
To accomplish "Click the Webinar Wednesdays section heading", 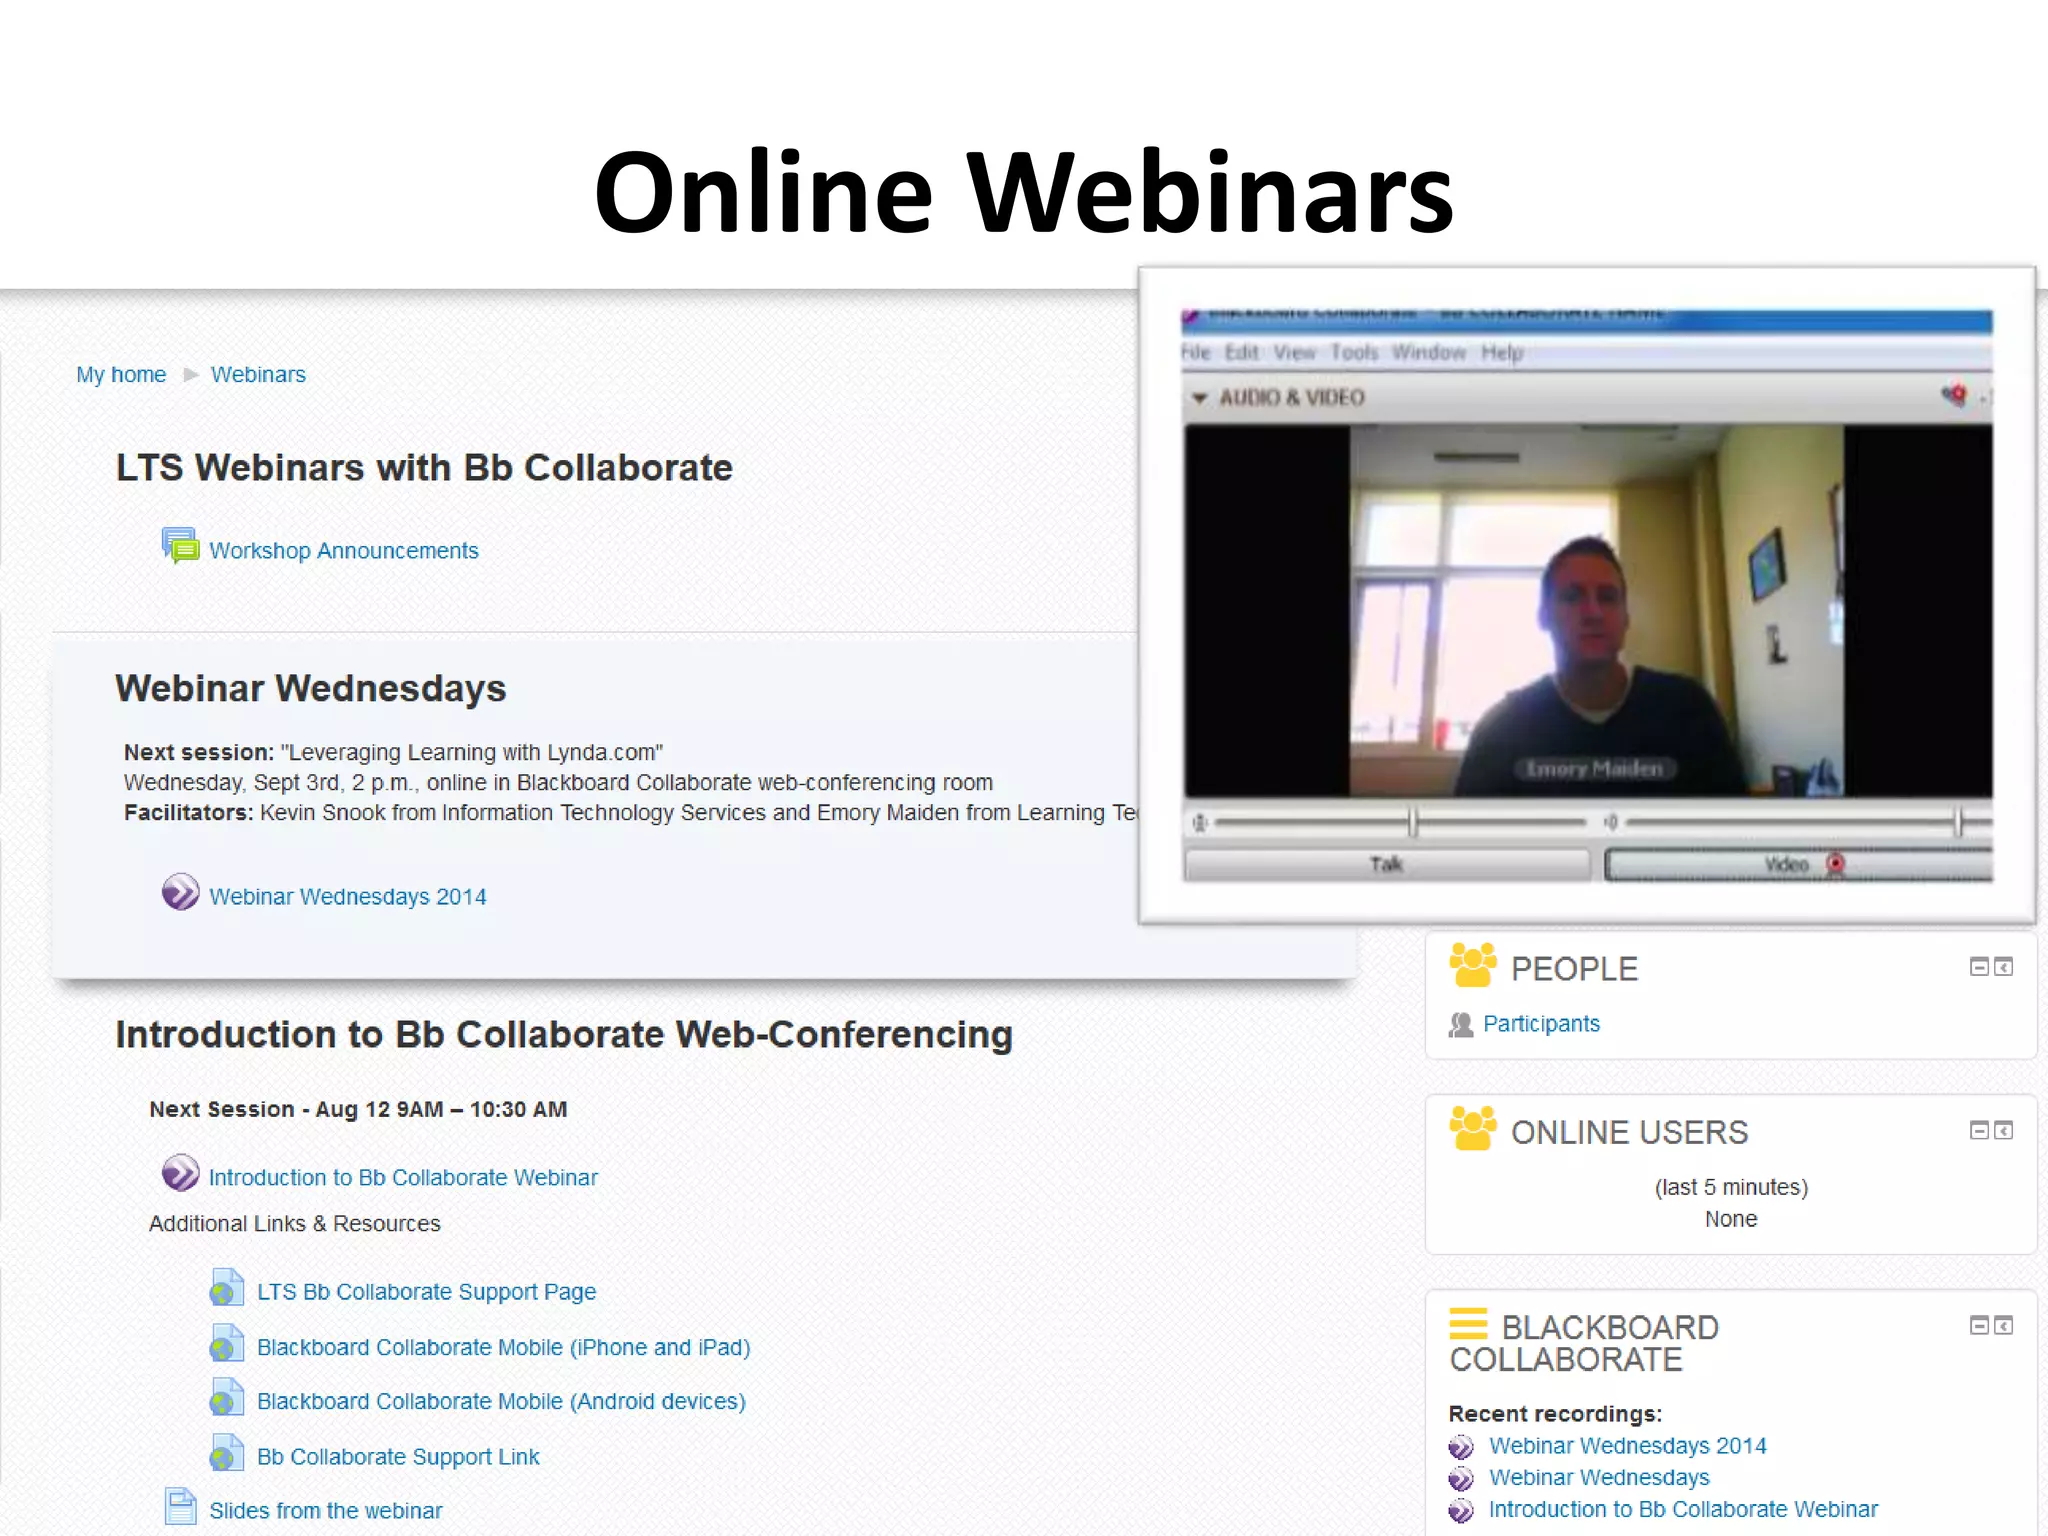I will [311, 689].
